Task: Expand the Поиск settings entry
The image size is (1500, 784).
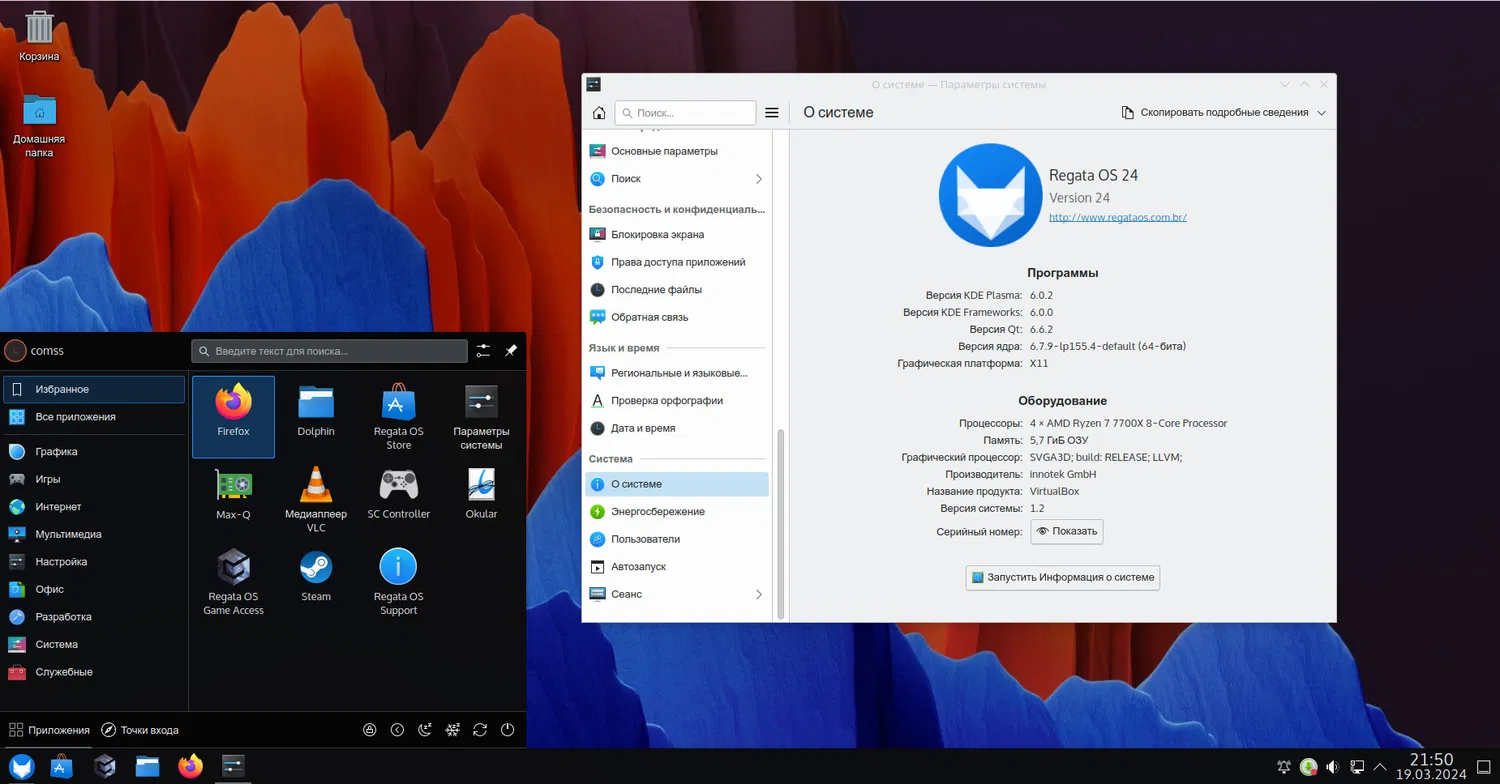Action: pos(677,179)
